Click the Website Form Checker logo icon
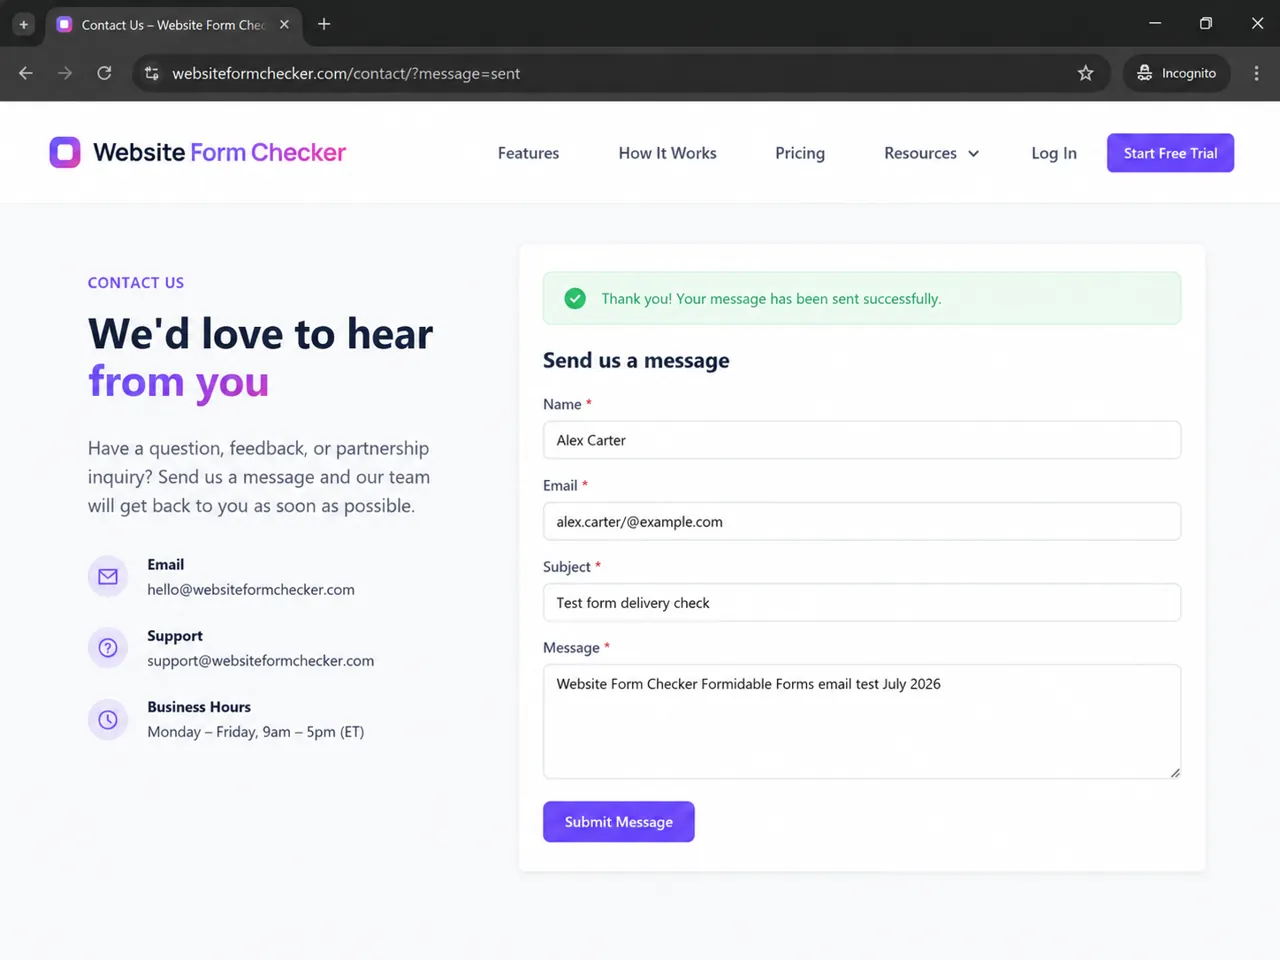 tap(65, 152)
